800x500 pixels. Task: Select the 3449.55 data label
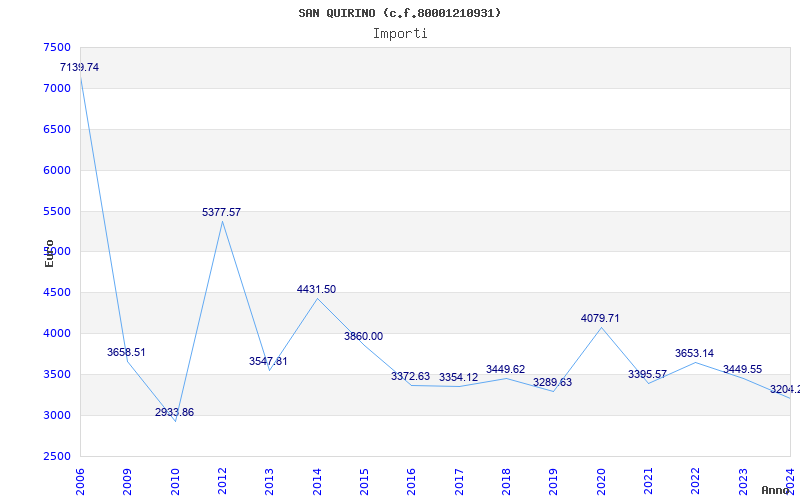coord(742,369)
